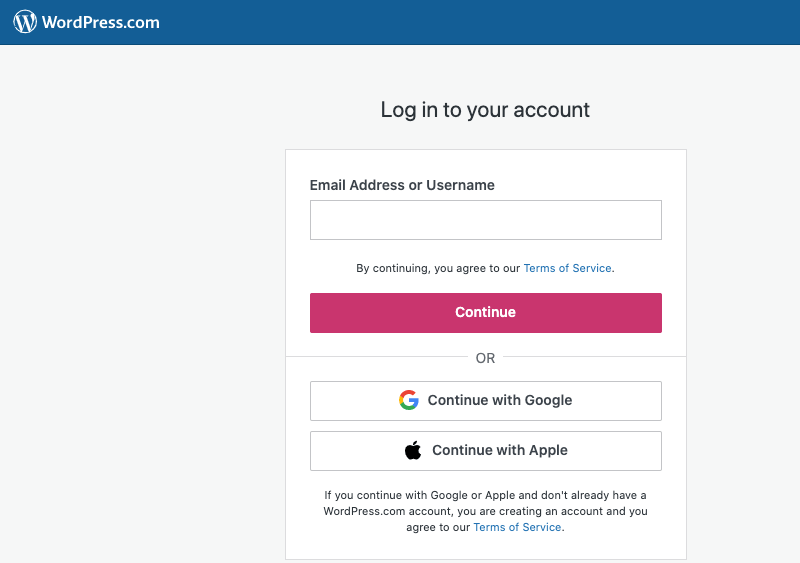Click the WordPress circular W logo

25,22
